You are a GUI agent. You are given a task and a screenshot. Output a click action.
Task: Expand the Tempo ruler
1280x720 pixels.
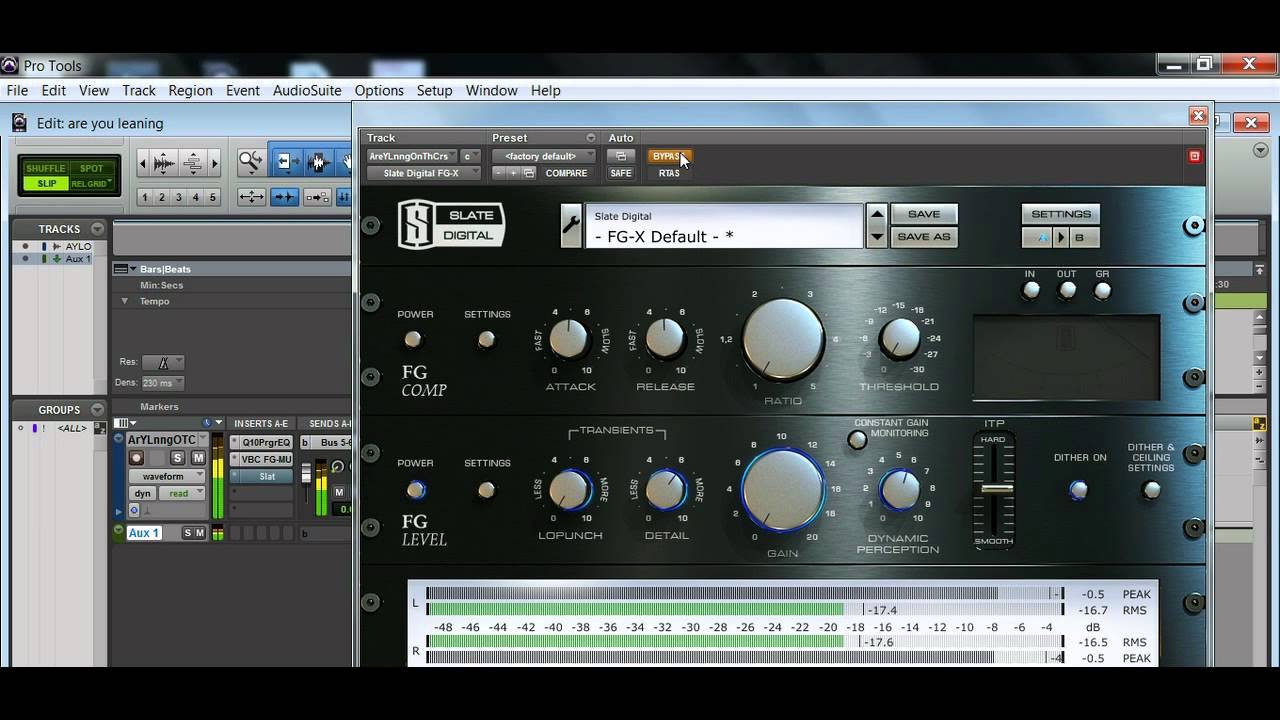(125, 301)
